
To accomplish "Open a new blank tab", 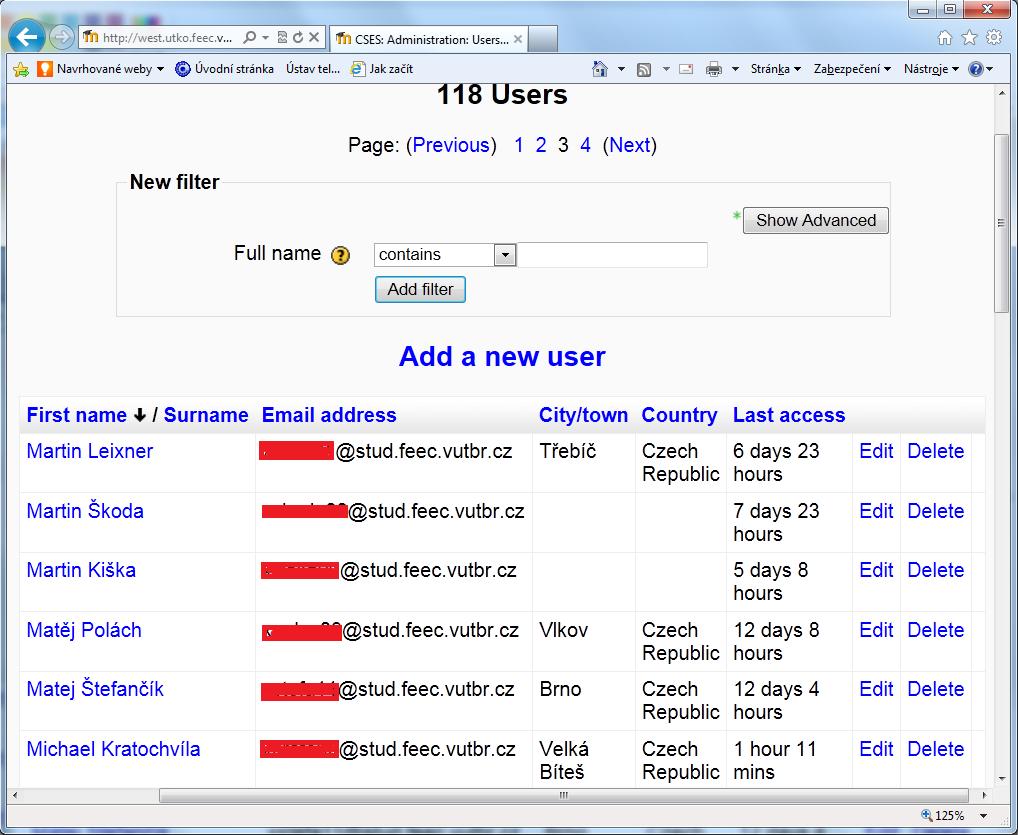I will (543, 39).
